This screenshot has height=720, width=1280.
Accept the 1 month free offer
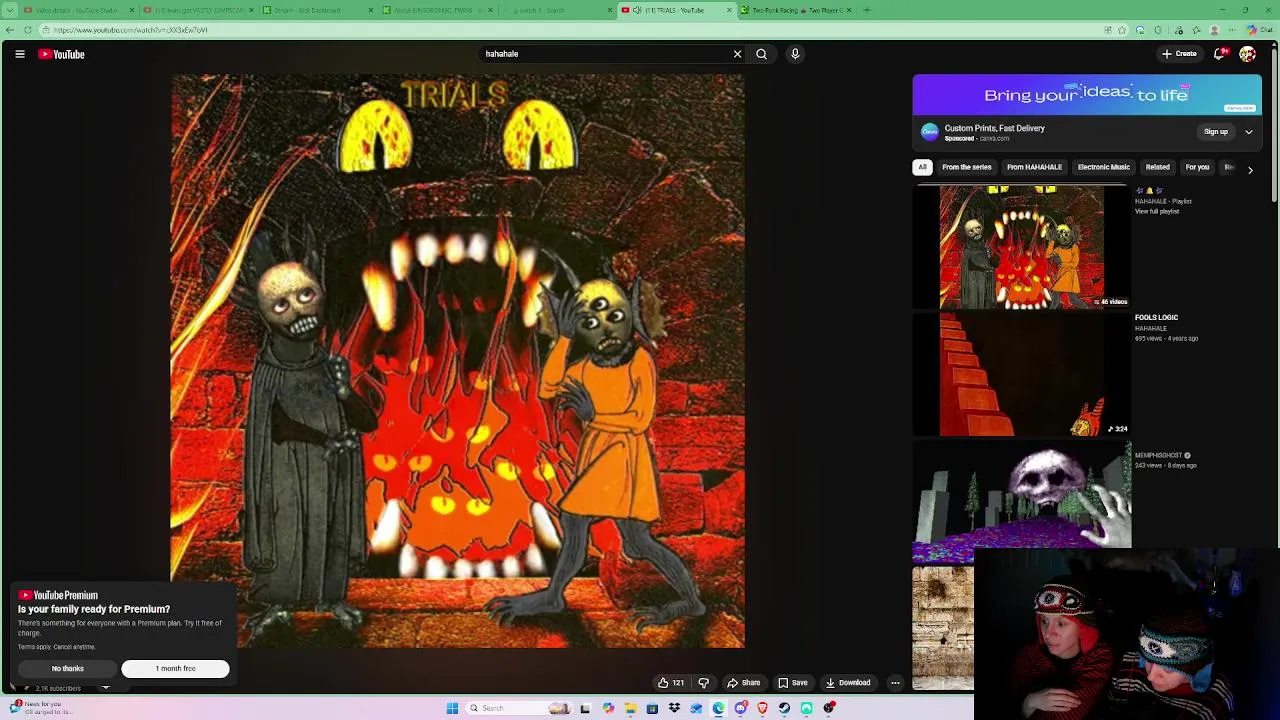click(x=175, y=668)
